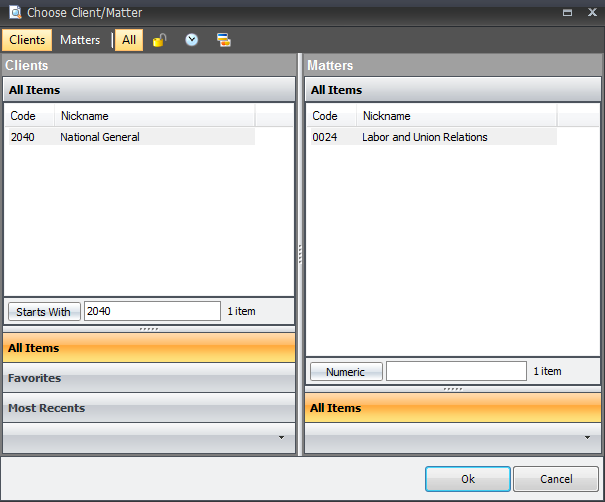Open the Most Recents section
Image resolution: width=605 pixels, height=502 pixels.
coord(149,408)
